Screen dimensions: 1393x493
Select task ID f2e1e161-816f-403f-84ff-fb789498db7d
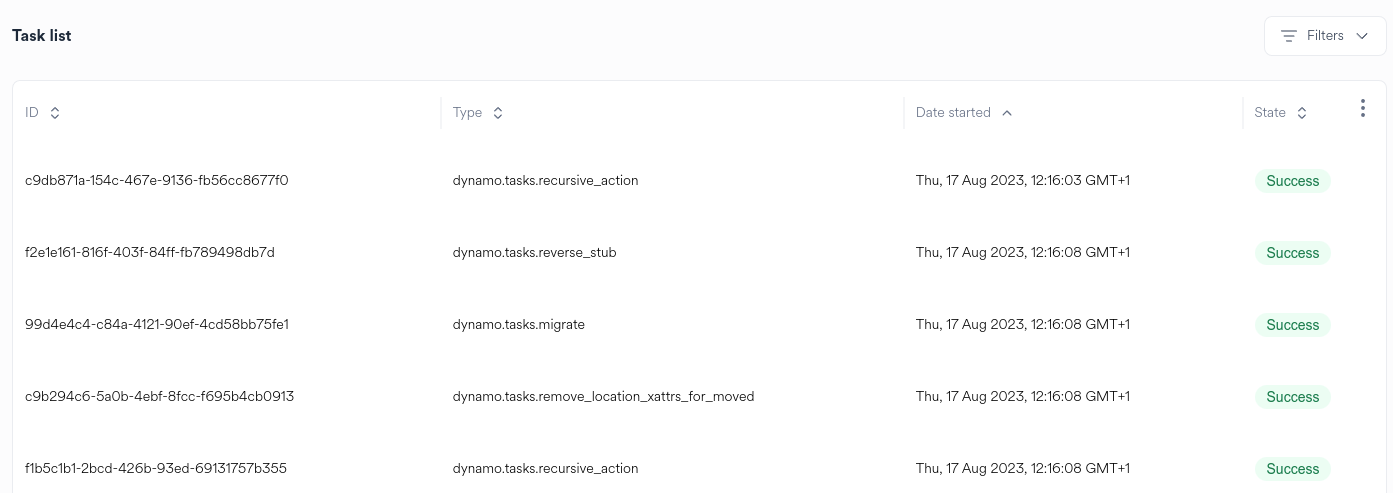(150, 253)
